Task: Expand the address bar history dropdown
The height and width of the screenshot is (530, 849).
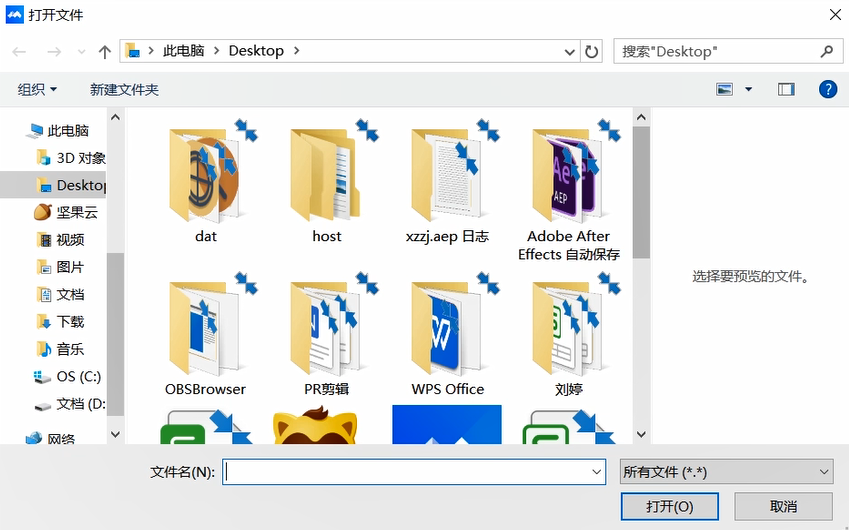Action: click(x=570, y=52)
